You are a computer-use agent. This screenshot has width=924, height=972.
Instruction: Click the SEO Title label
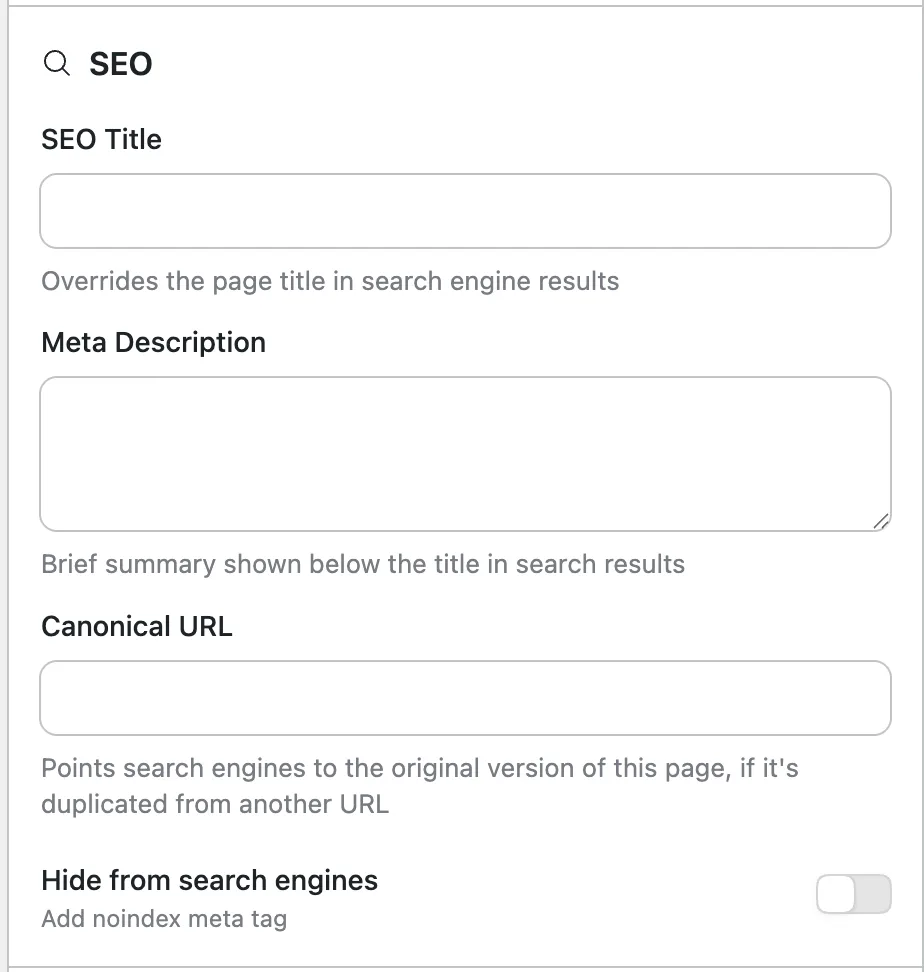point(100,140)
